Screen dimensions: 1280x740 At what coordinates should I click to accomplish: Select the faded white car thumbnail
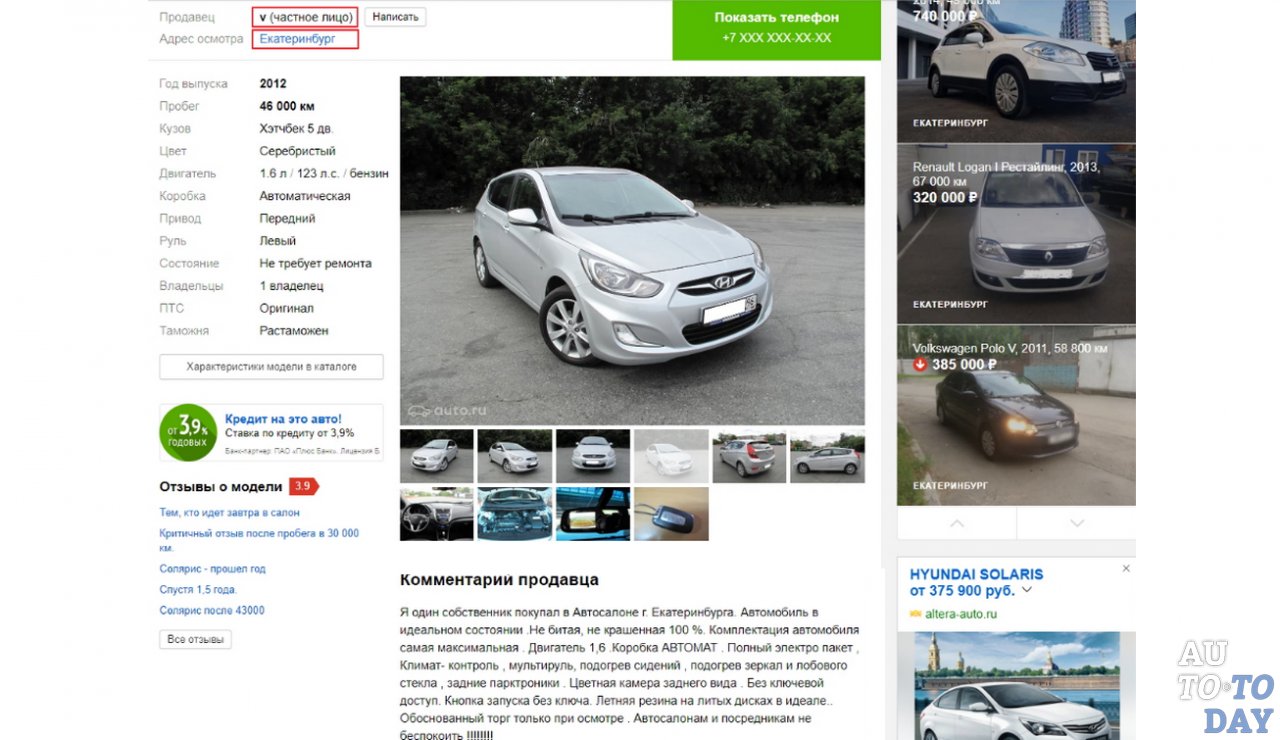pos(671,456)
